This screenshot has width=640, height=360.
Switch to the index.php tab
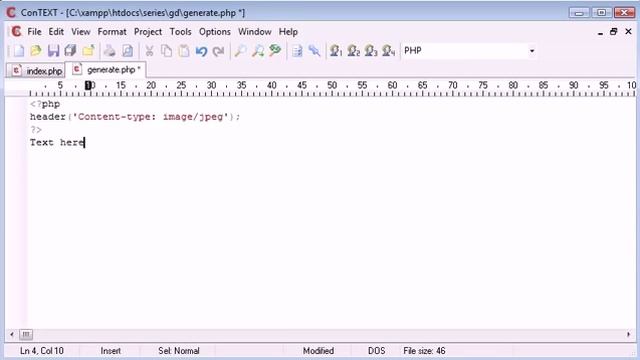tap(36, 71)
